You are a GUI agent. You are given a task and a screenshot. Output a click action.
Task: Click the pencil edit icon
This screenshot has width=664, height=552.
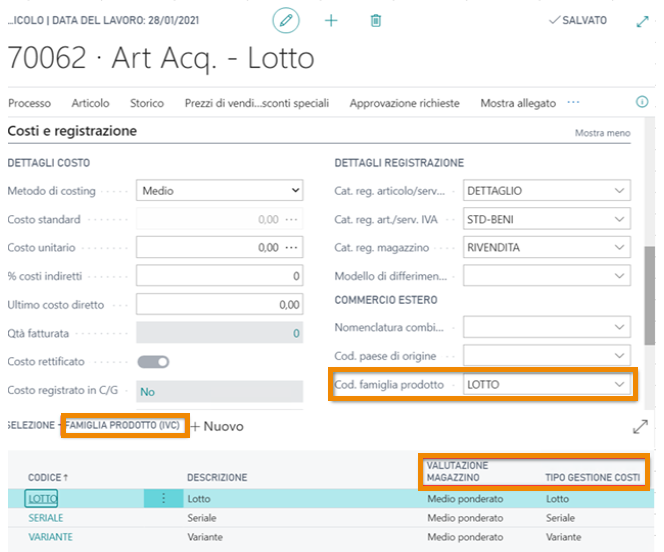coord(286,20)
